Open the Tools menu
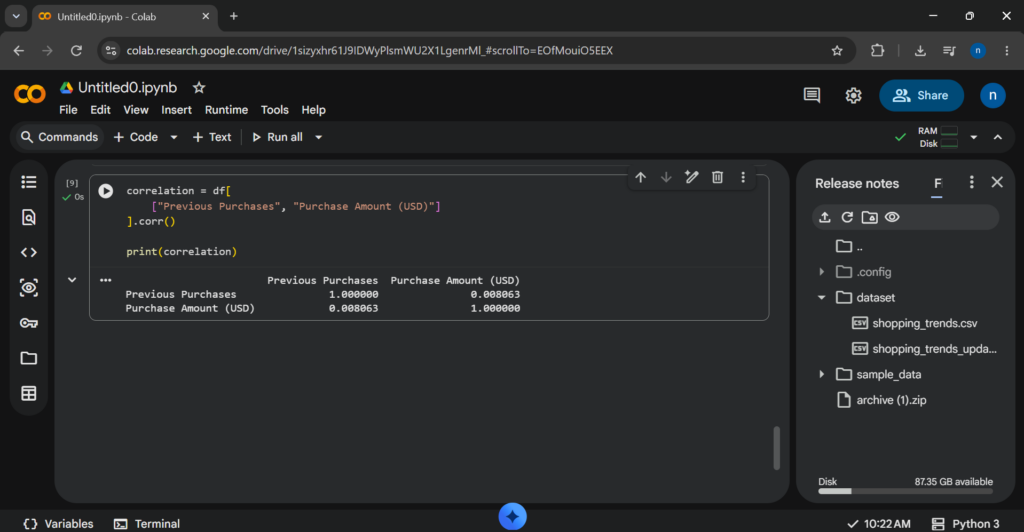This screenshot has width=1024, height=532. click(274, 110)
